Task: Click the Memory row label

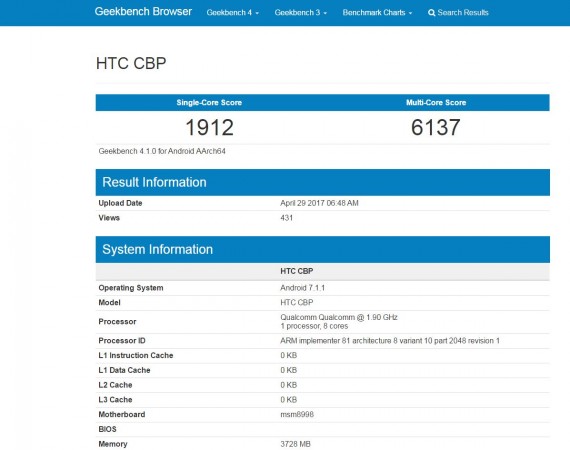Action: (113, 444)
